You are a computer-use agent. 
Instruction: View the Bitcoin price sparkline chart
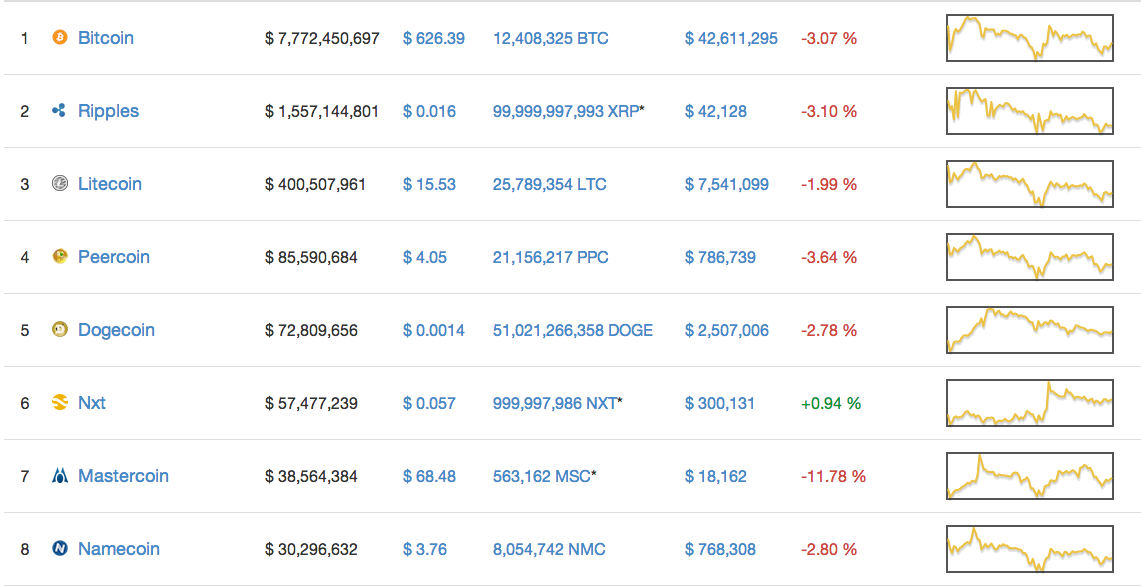pos(1030,38)
